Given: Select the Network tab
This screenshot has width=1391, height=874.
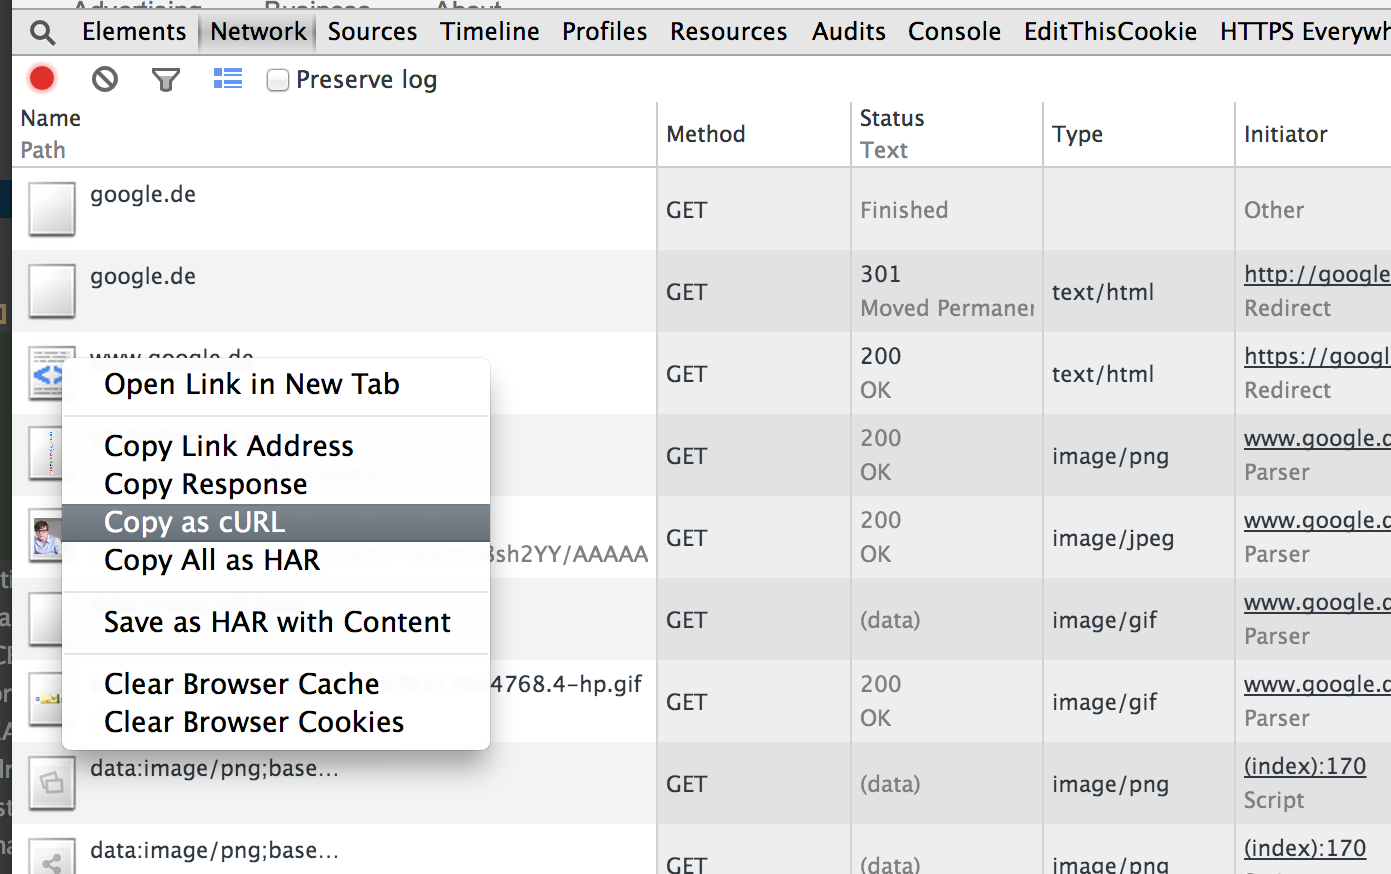Looking at the screenshot, I should coord(258,32).
